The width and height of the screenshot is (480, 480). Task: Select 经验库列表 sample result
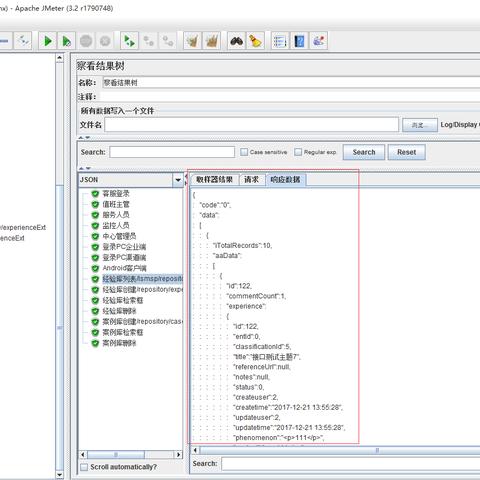pyautogui.click(x=142, y=279)
